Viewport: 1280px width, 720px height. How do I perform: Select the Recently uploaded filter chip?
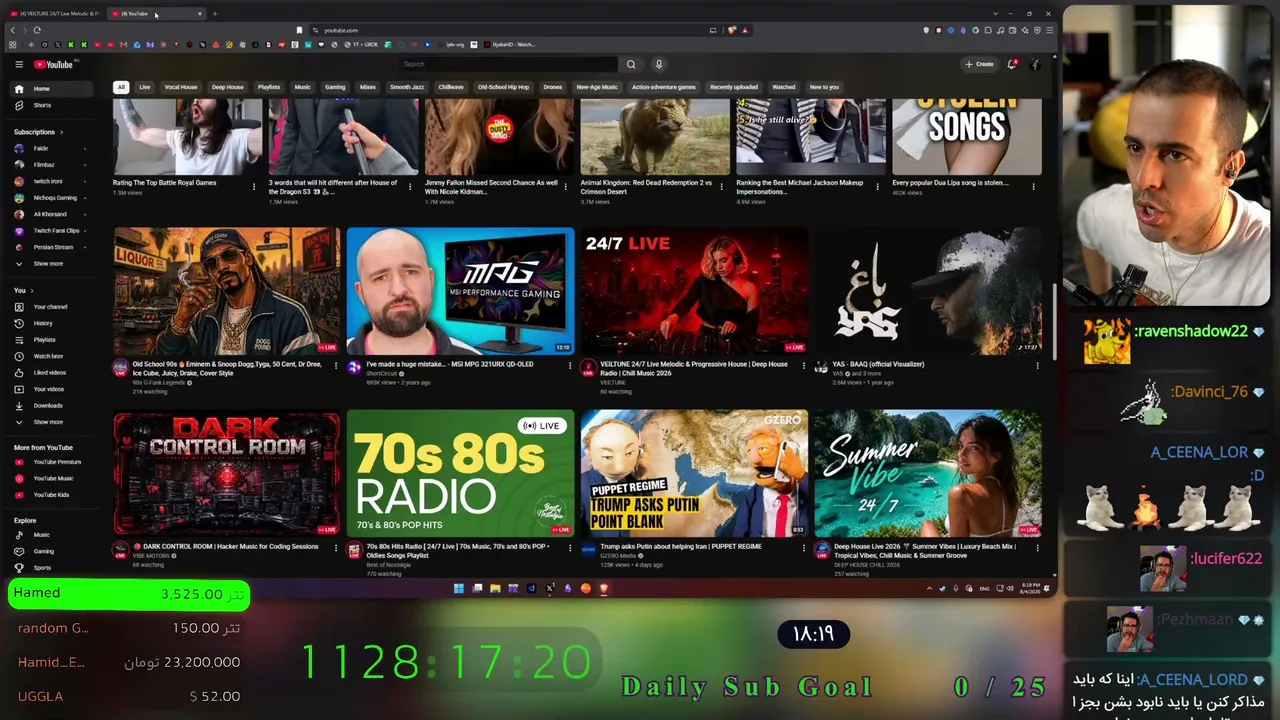click(x=734, y=87)
